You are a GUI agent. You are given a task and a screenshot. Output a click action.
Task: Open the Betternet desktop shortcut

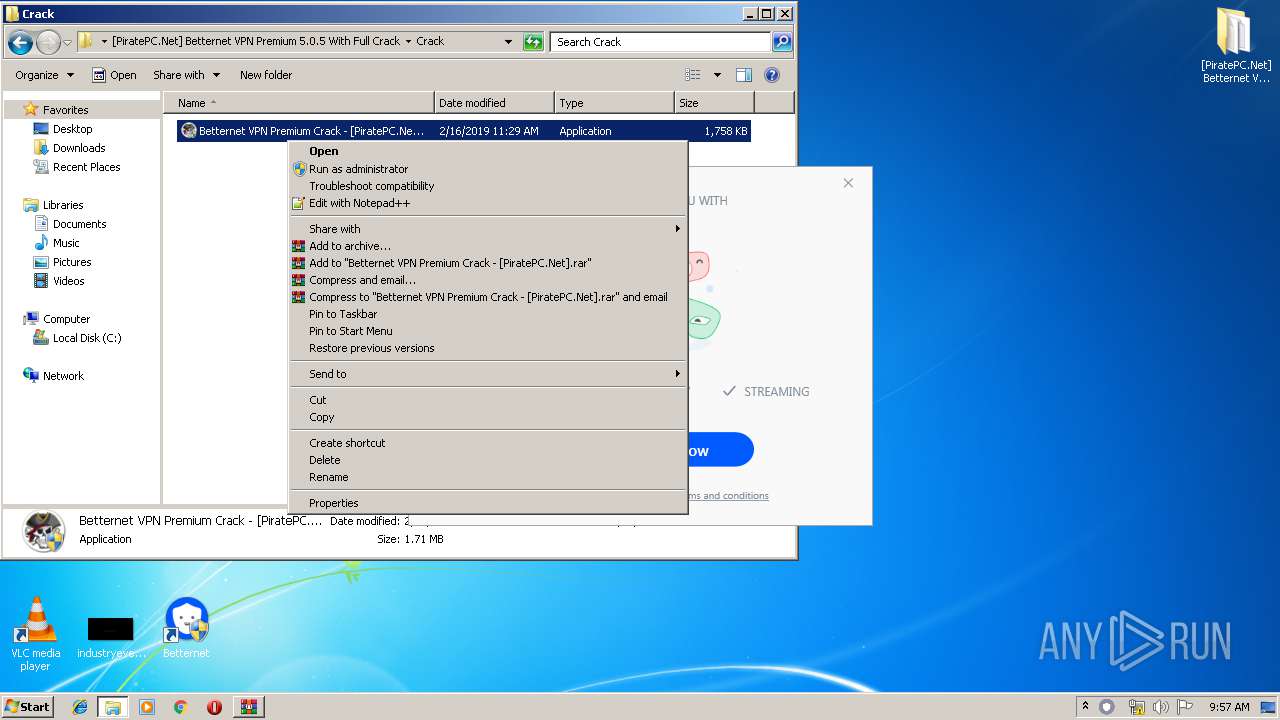pyautogui.click(x=186, y=629)
